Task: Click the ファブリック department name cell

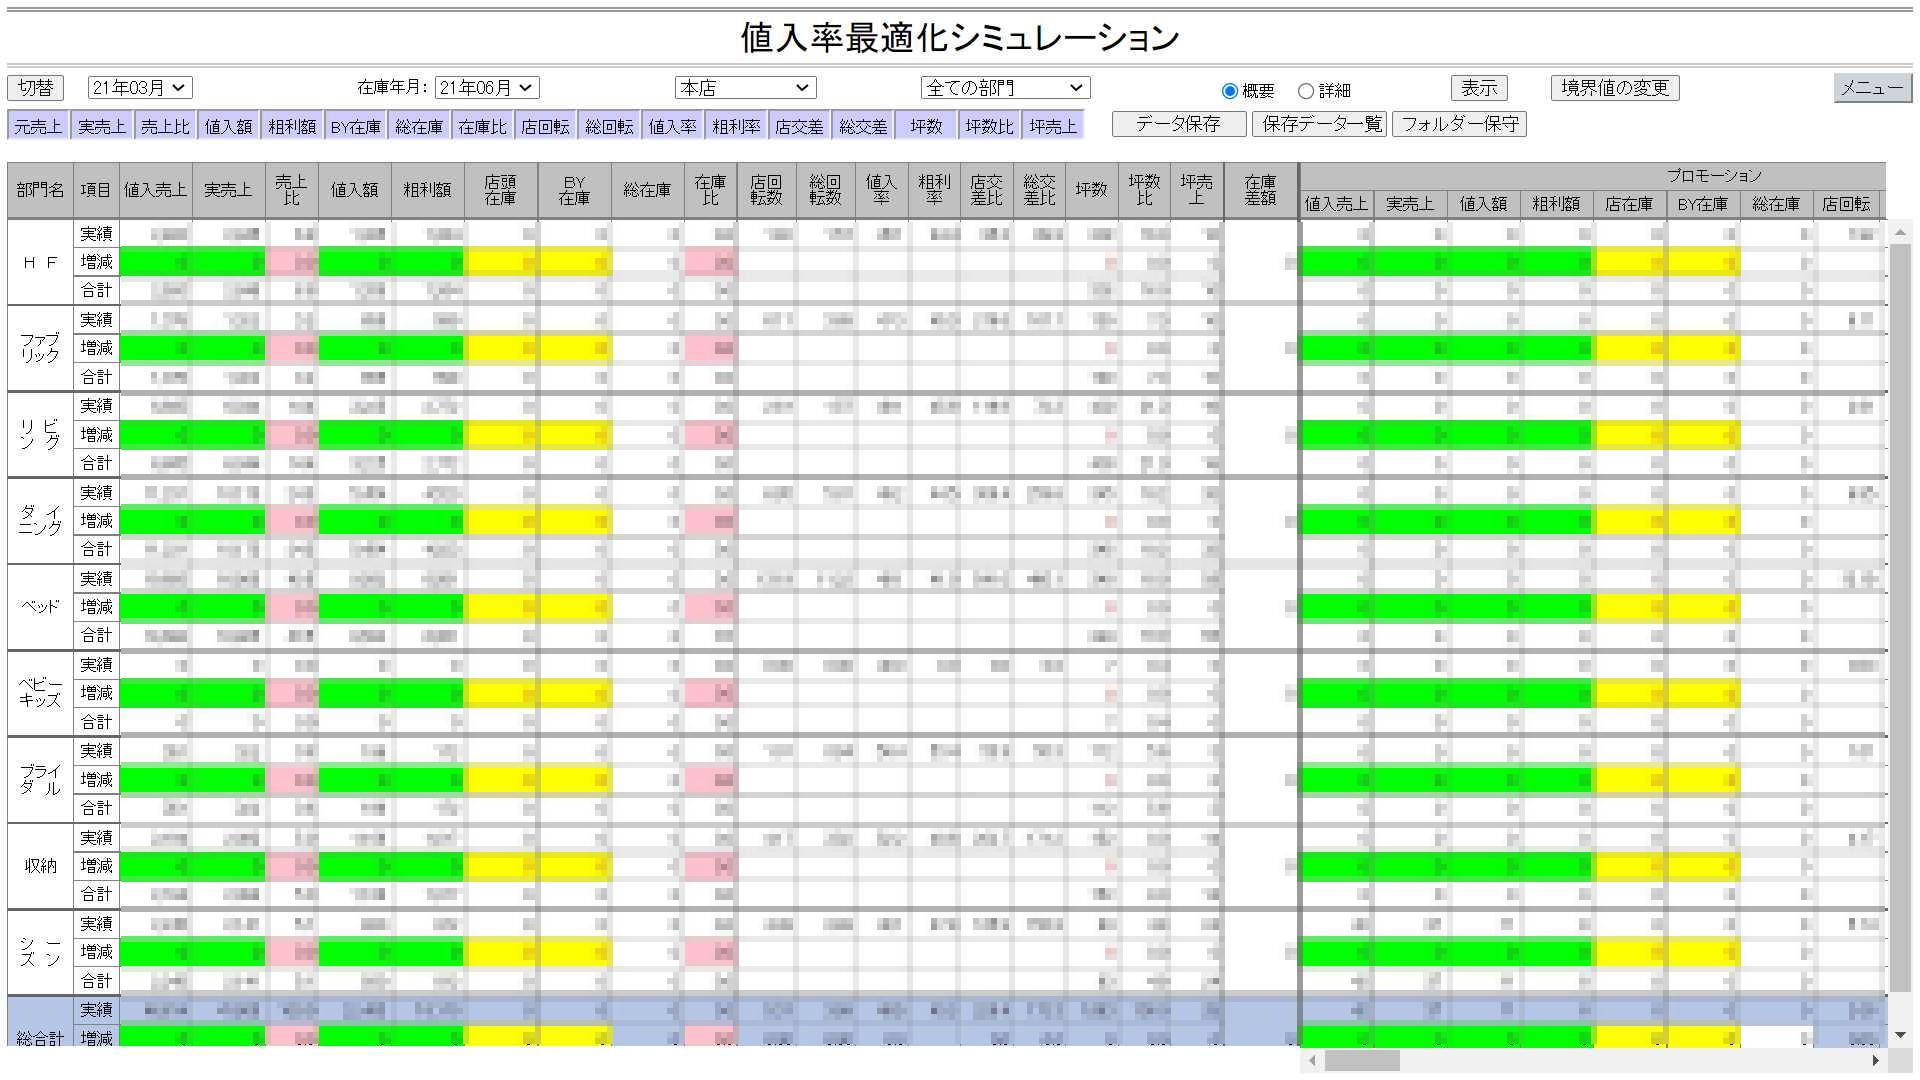Action: click(40, 348)
